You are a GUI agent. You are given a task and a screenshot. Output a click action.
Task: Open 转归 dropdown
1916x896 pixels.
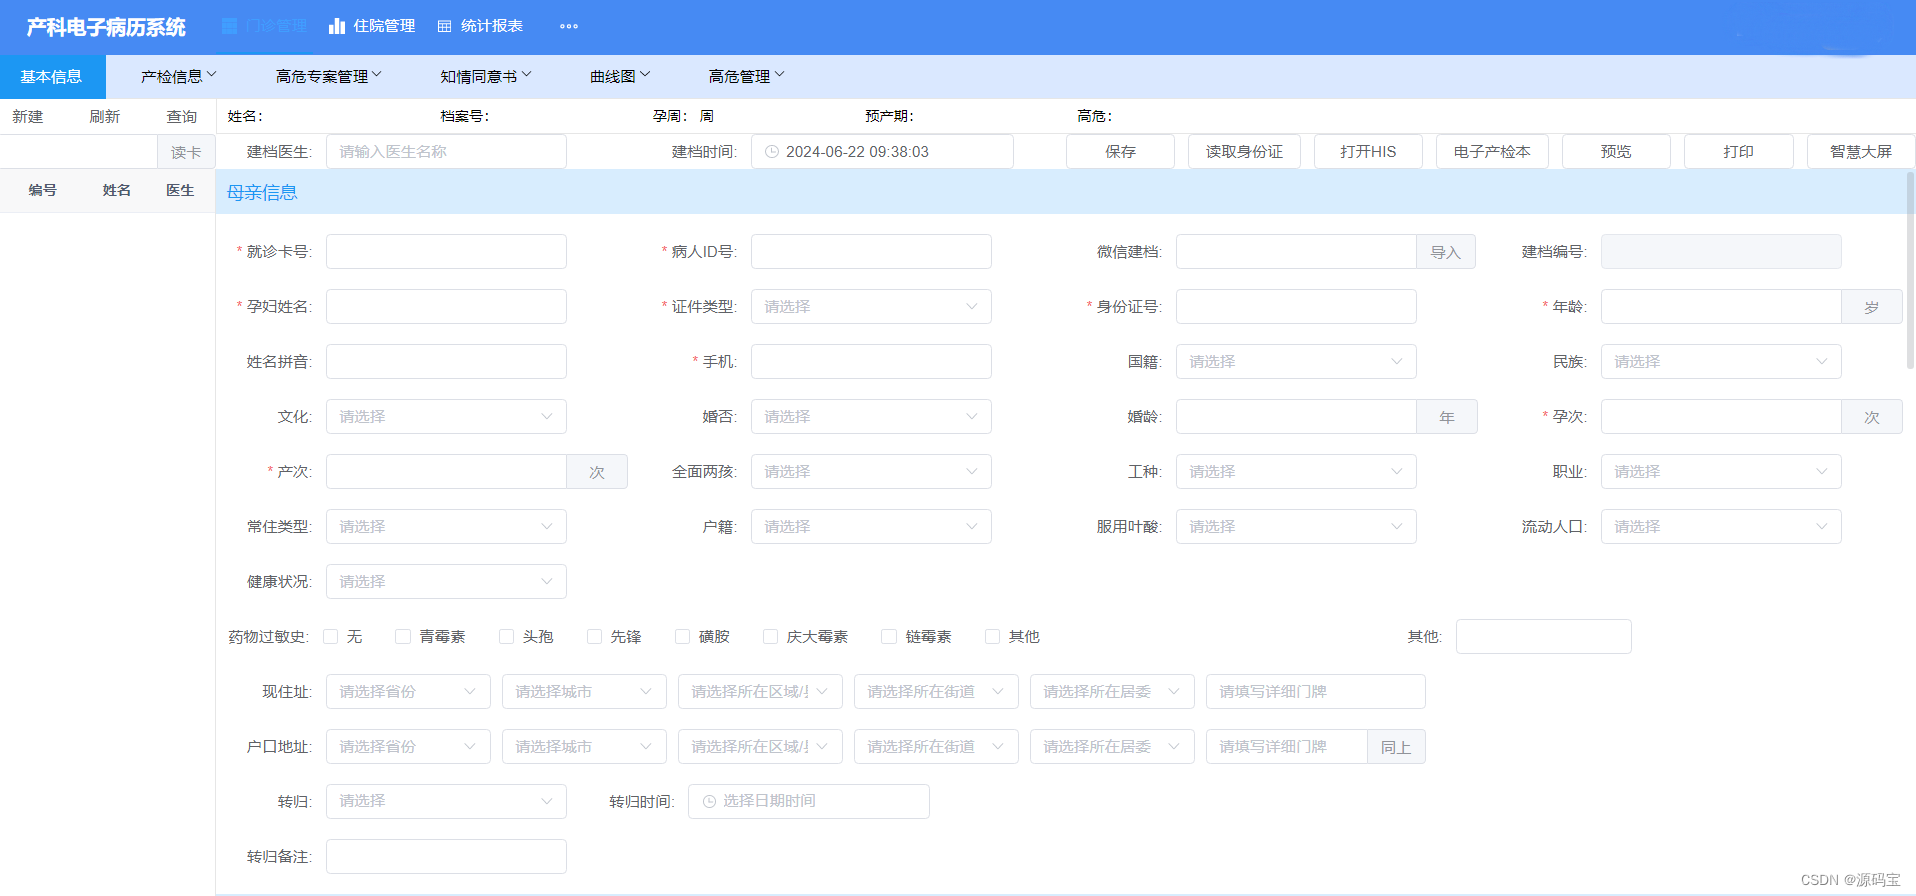click(x=446, y=801)
